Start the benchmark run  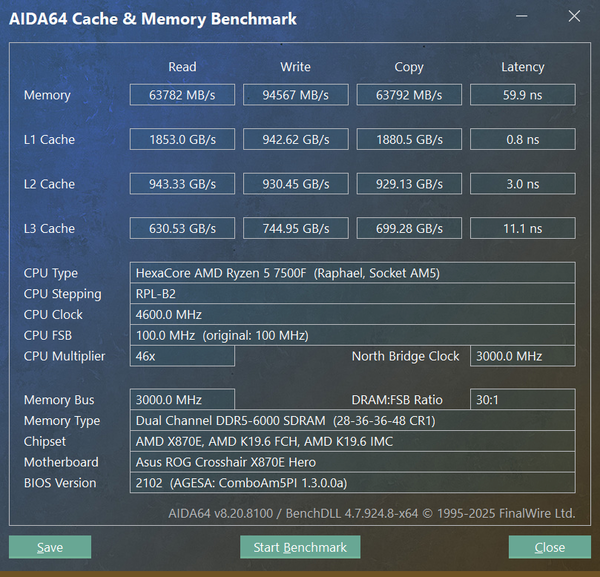pyautogui.click(x=300, y=547)
